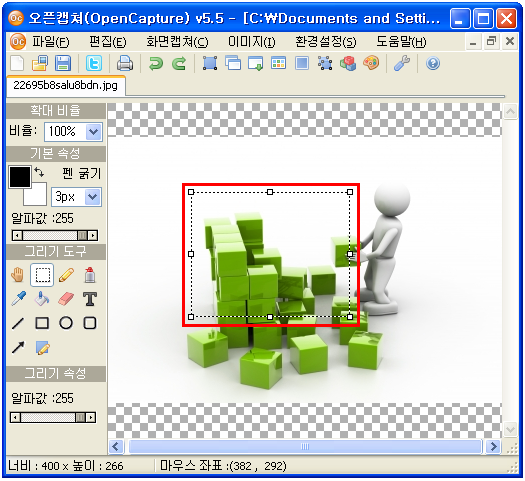Start scroll capture from the toolbar
Image resolution: width=525 pixels, height=481 pixels.
[255, 63]
